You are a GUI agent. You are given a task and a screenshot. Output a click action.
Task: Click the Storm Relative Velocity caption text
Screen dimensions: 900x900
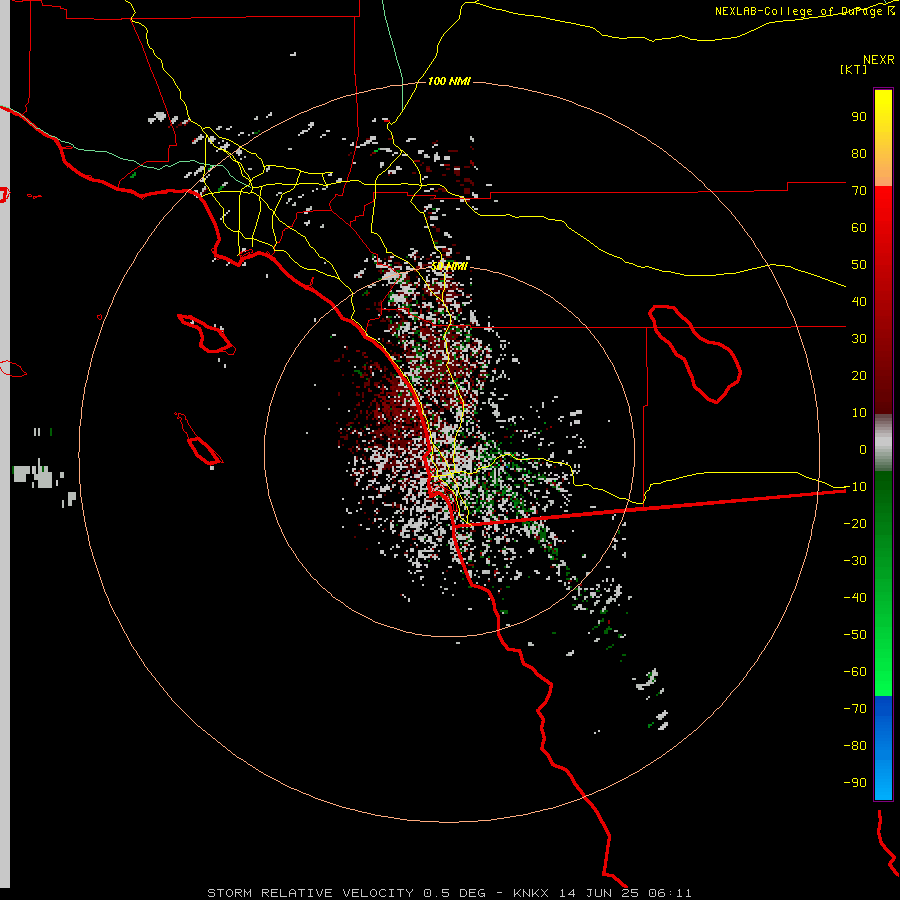click(449, 893)
